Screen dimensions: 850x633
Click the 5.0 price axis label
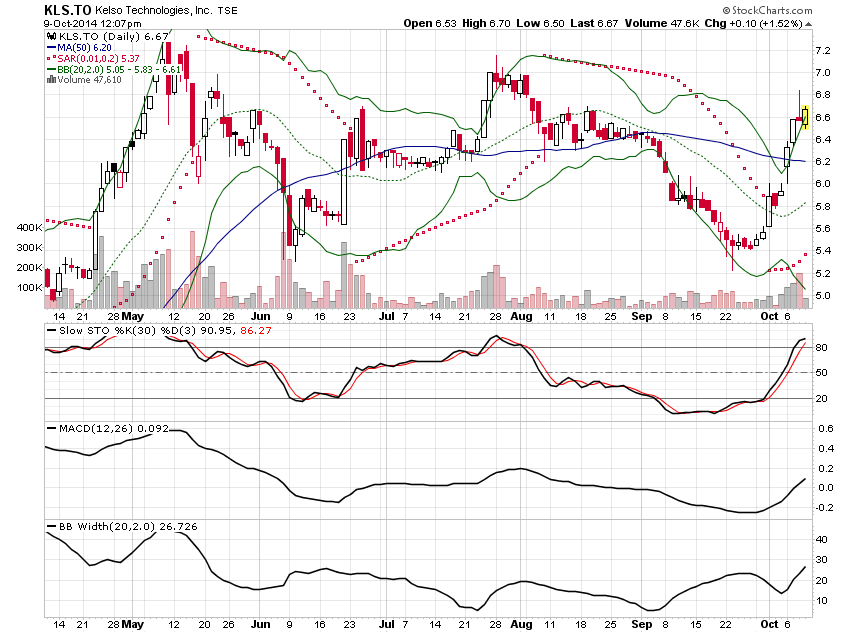pyautogui.click(x=822, y=296)
